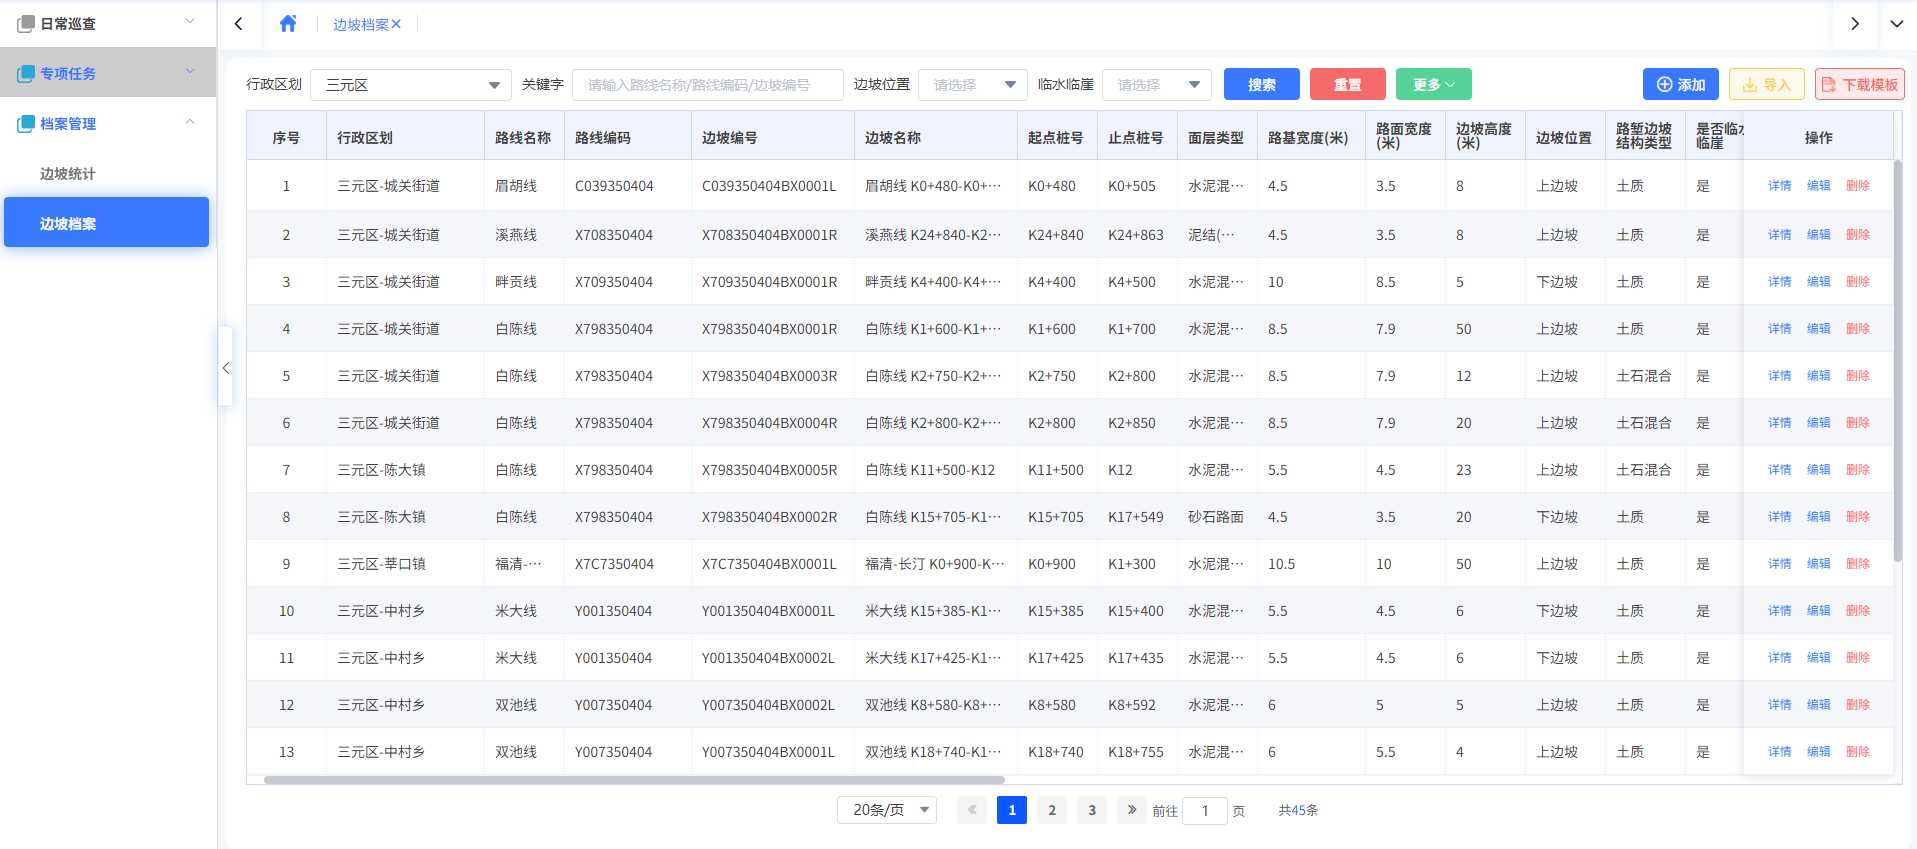Open 详情 for row 4 白陈线 K1+600
1917x849 pixels.
click(1780, 329)
